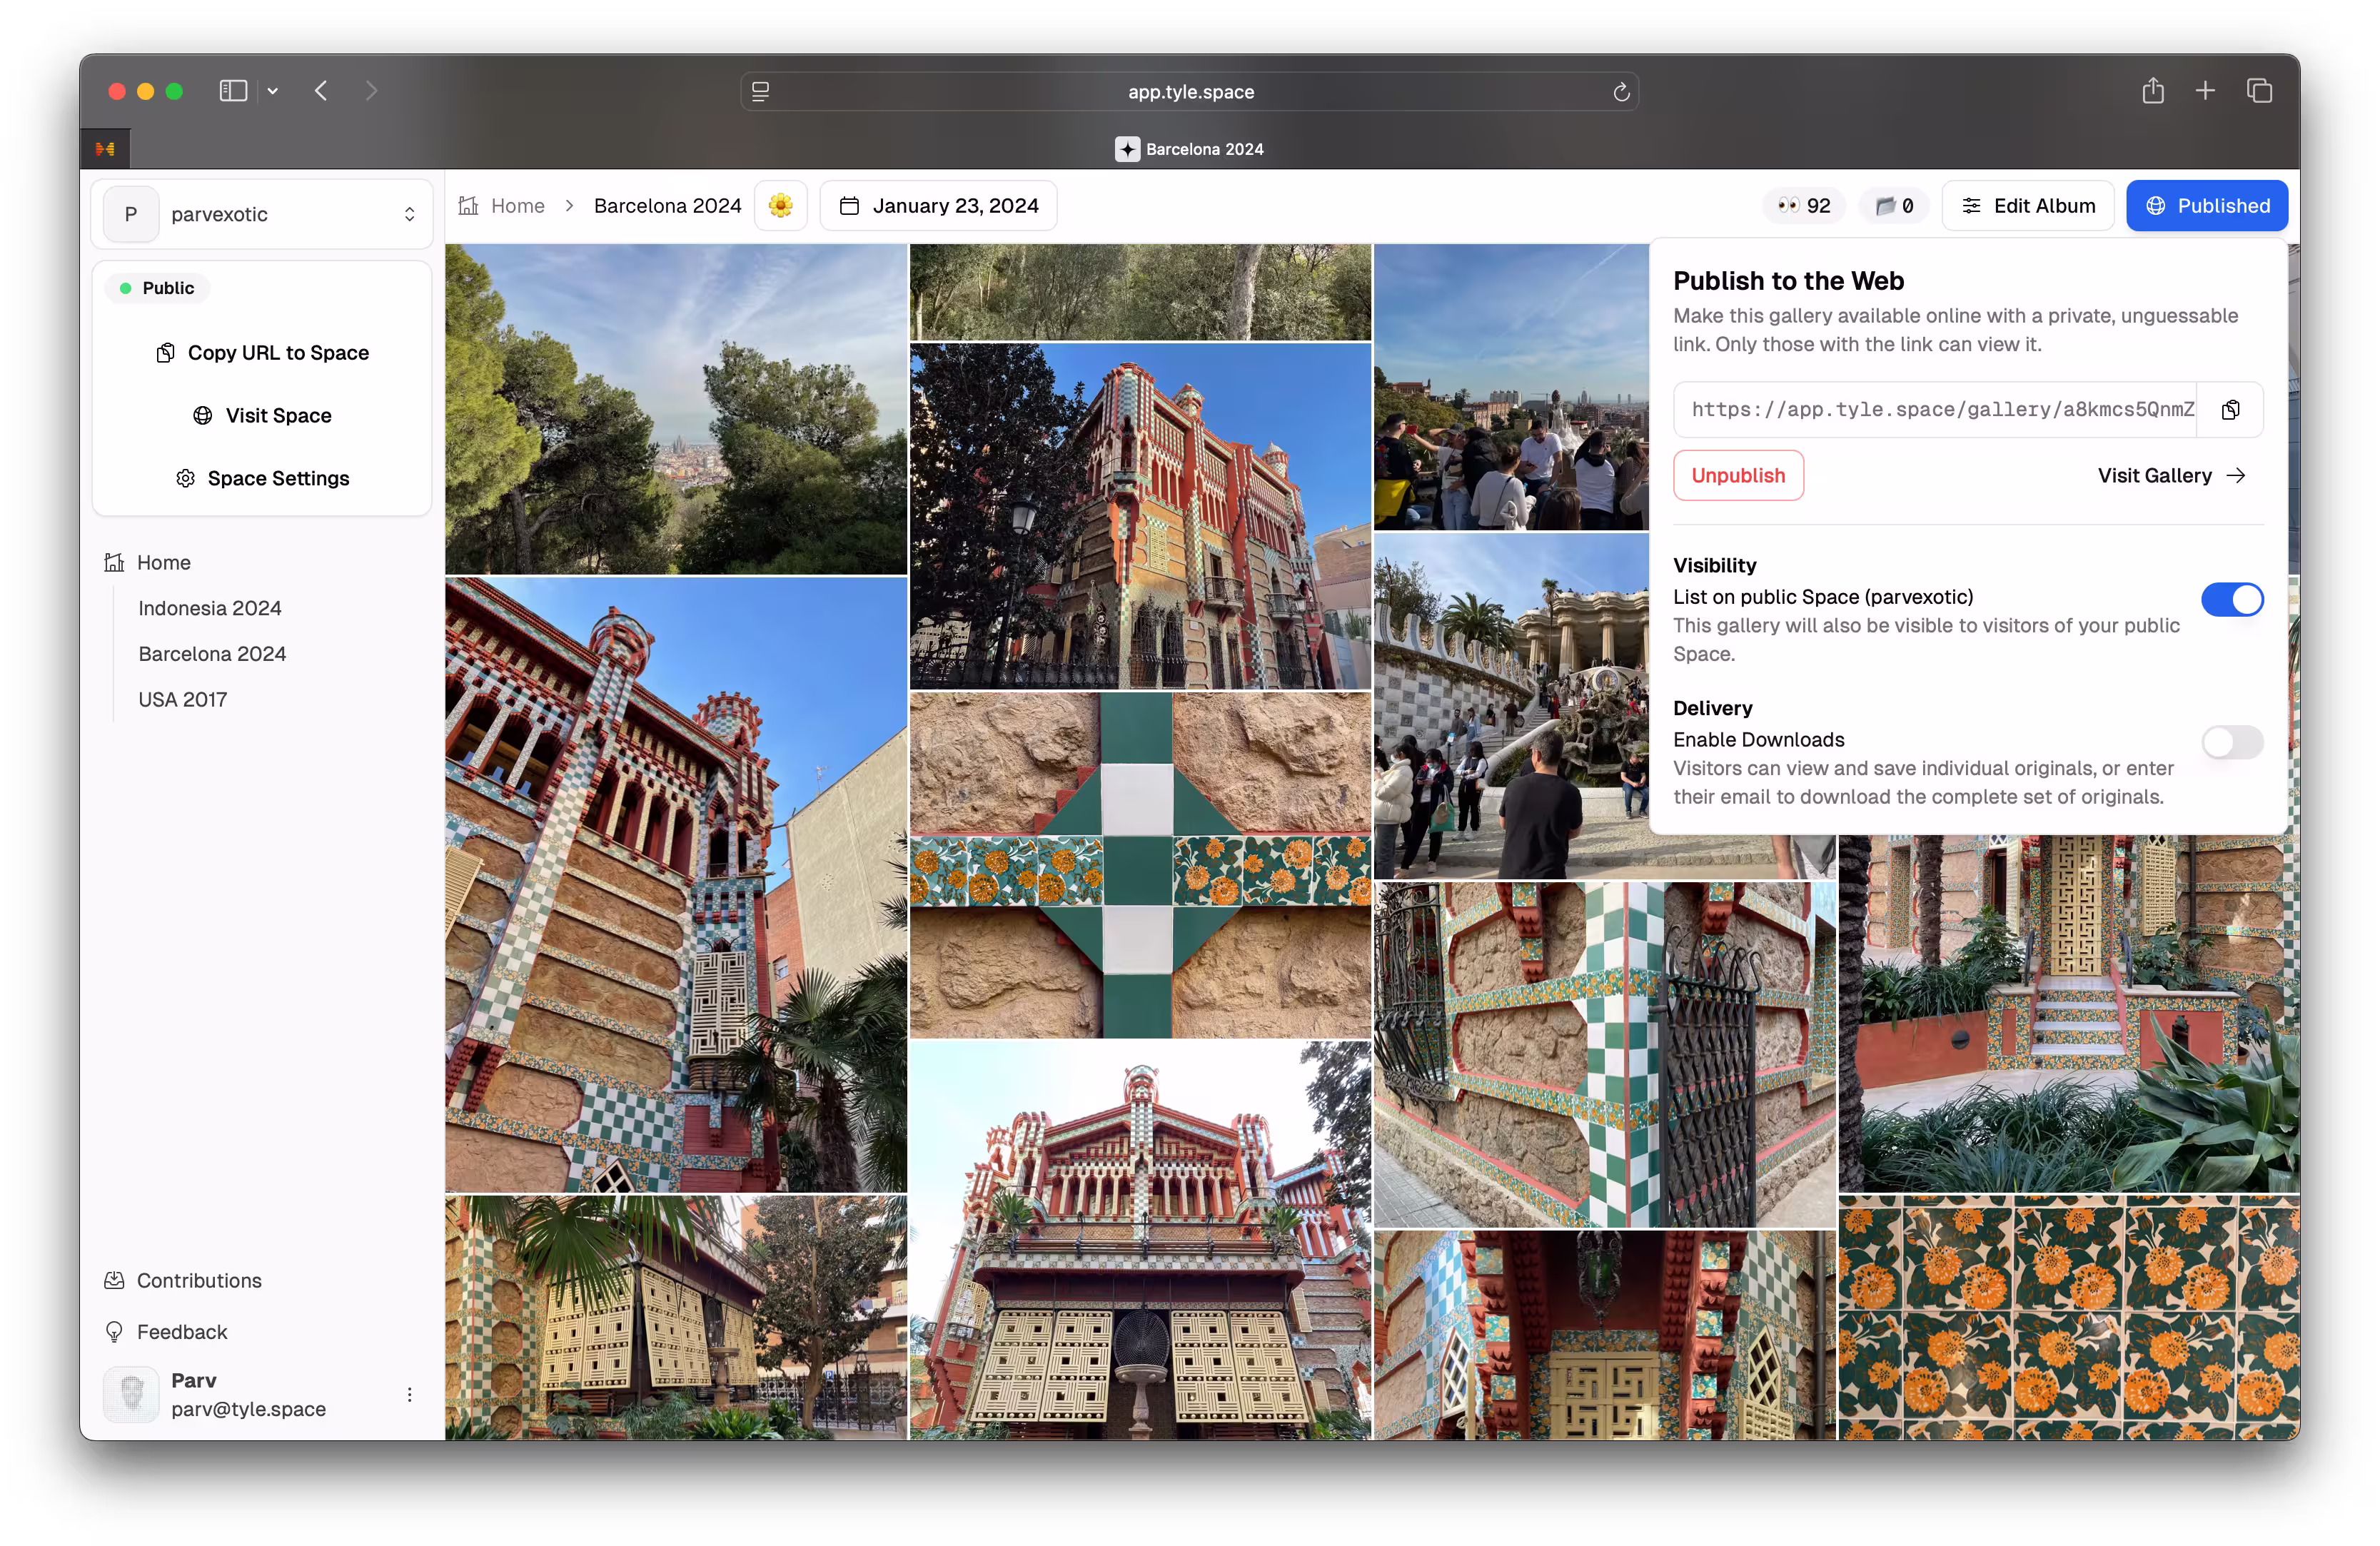The width and height of the screenshot is (2380, 1546).
Task: Copy the gallery link using the copy icon
Action: pyautogui.click(x=2230, y=410)
